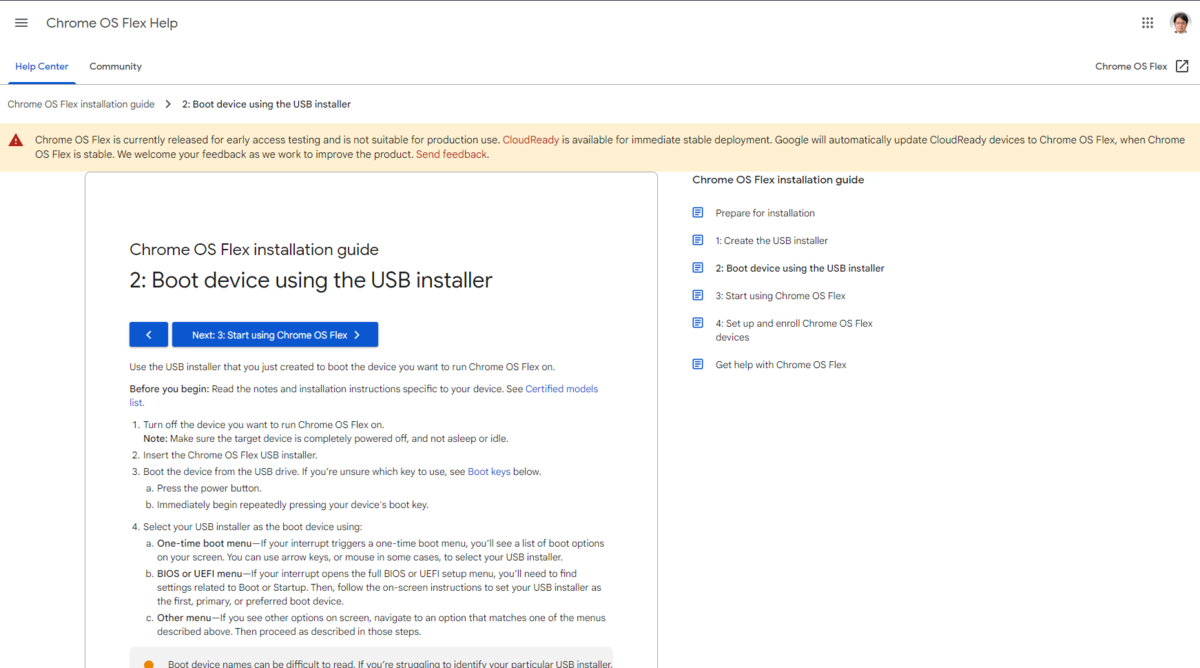Open the Chrome OS Flex product link
The image size is (1200, 668).
[1131, 66]
